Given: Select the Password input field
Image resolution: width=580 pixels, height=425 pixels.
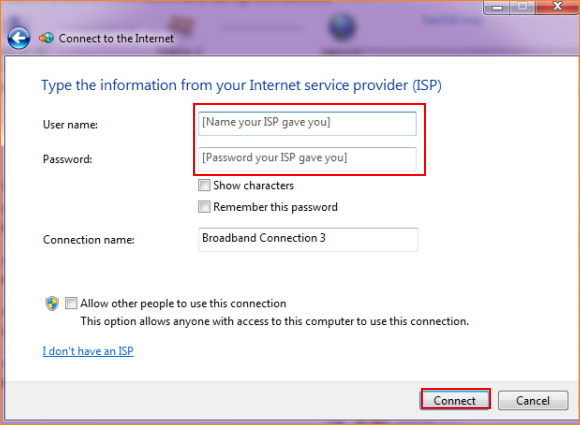Looking at the screenshot, I should (x=307, y=159).
